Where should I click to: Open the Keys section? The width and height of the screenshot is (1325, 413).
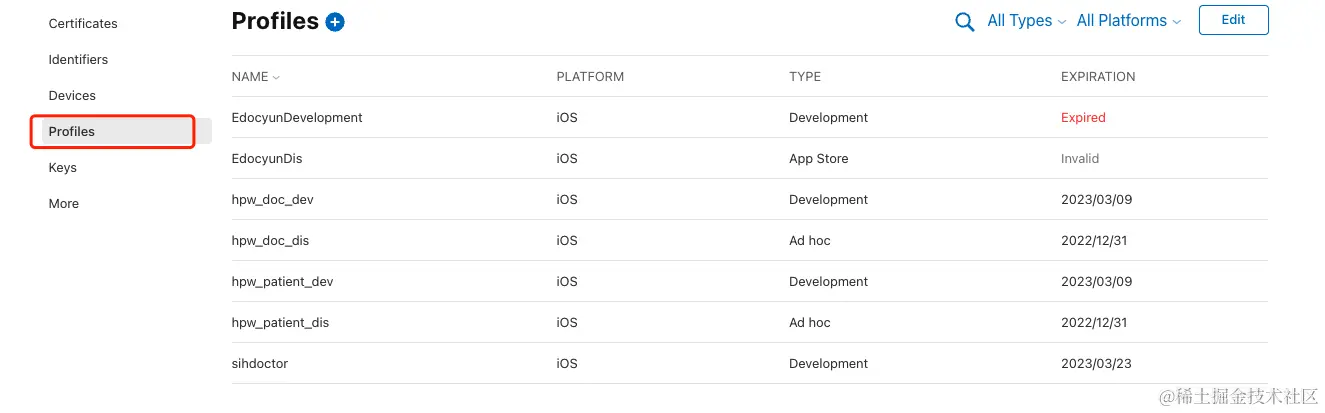63,167
